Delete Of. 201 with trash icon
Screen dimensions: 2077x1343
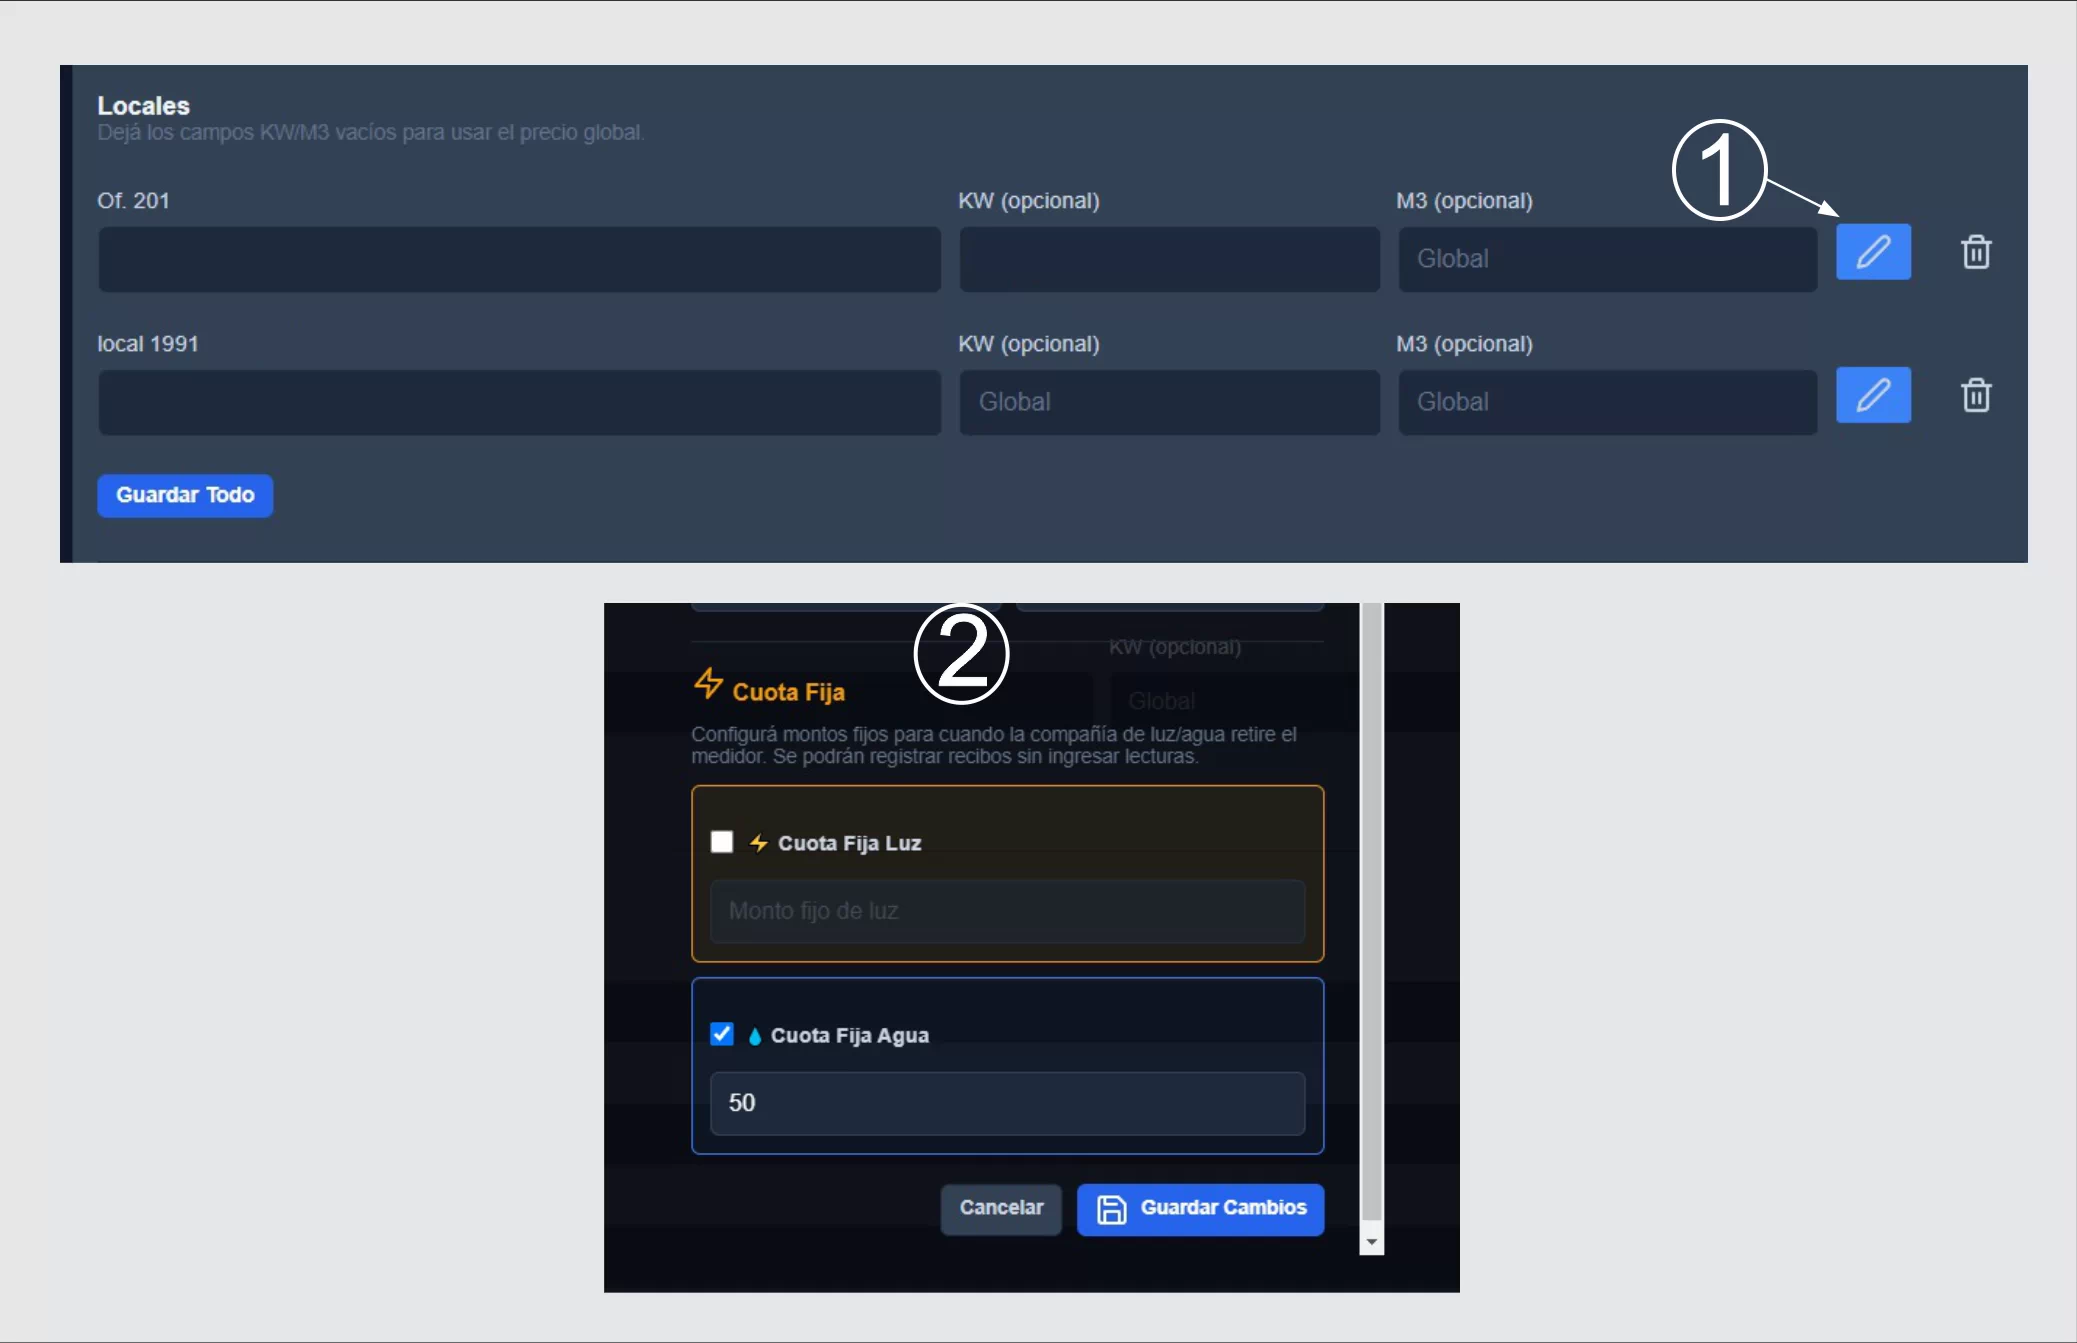(x=1976, y=252)
